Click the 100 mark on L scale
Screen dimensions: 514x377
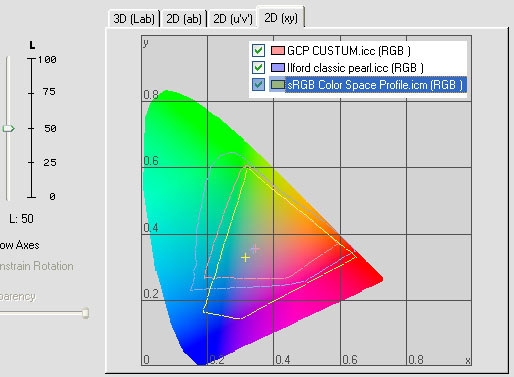[47, 60]
